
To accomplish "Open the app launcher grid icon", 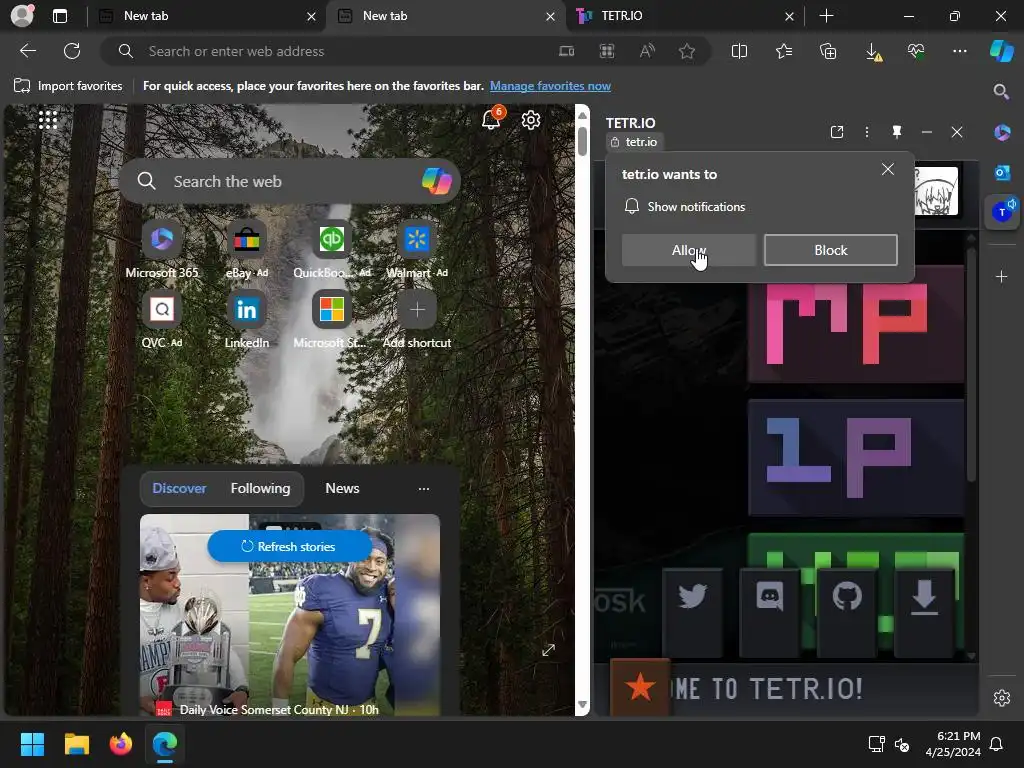I will tap(48, 120).
